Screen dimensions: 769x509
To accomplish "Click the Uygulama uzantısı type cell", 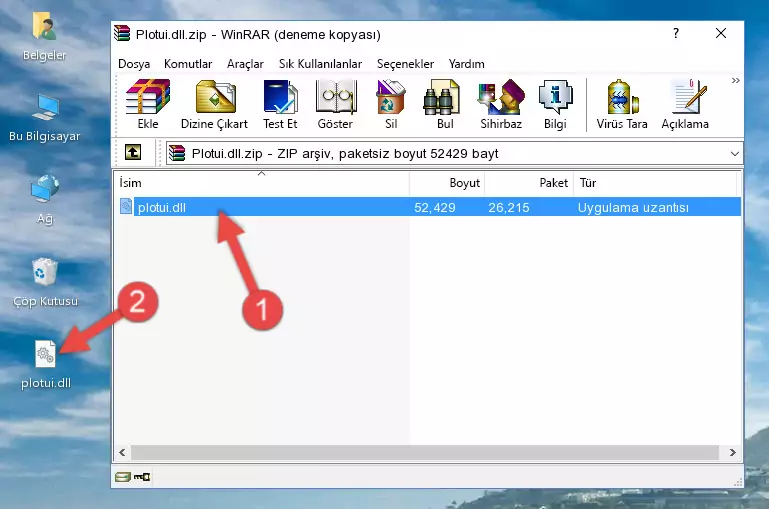I will tap(633, 207).
